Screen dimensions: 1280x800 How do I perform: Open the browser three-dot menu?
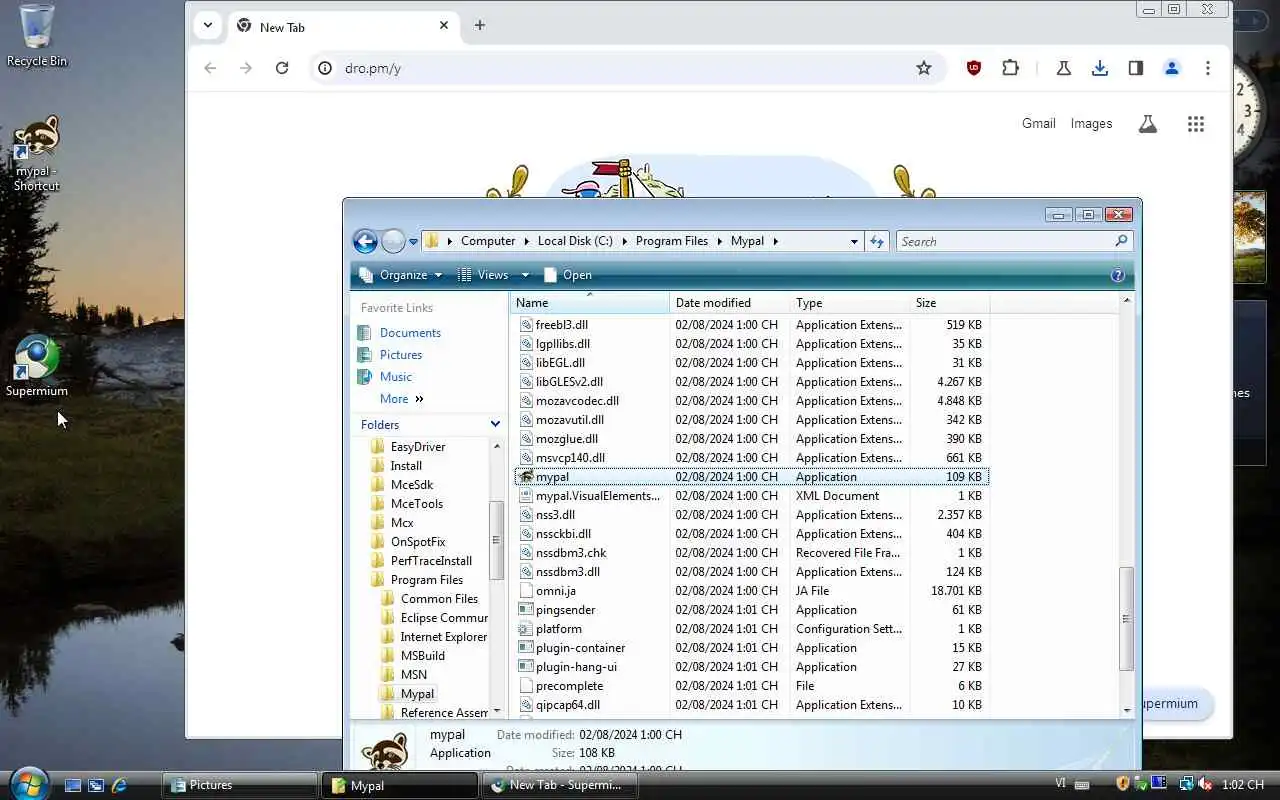(1208, 68)
